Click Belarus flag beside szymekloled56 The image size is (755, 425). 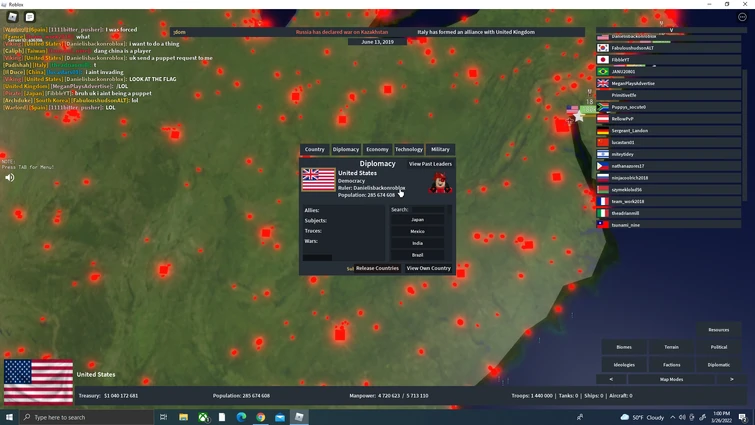click(x=603, y=189)
